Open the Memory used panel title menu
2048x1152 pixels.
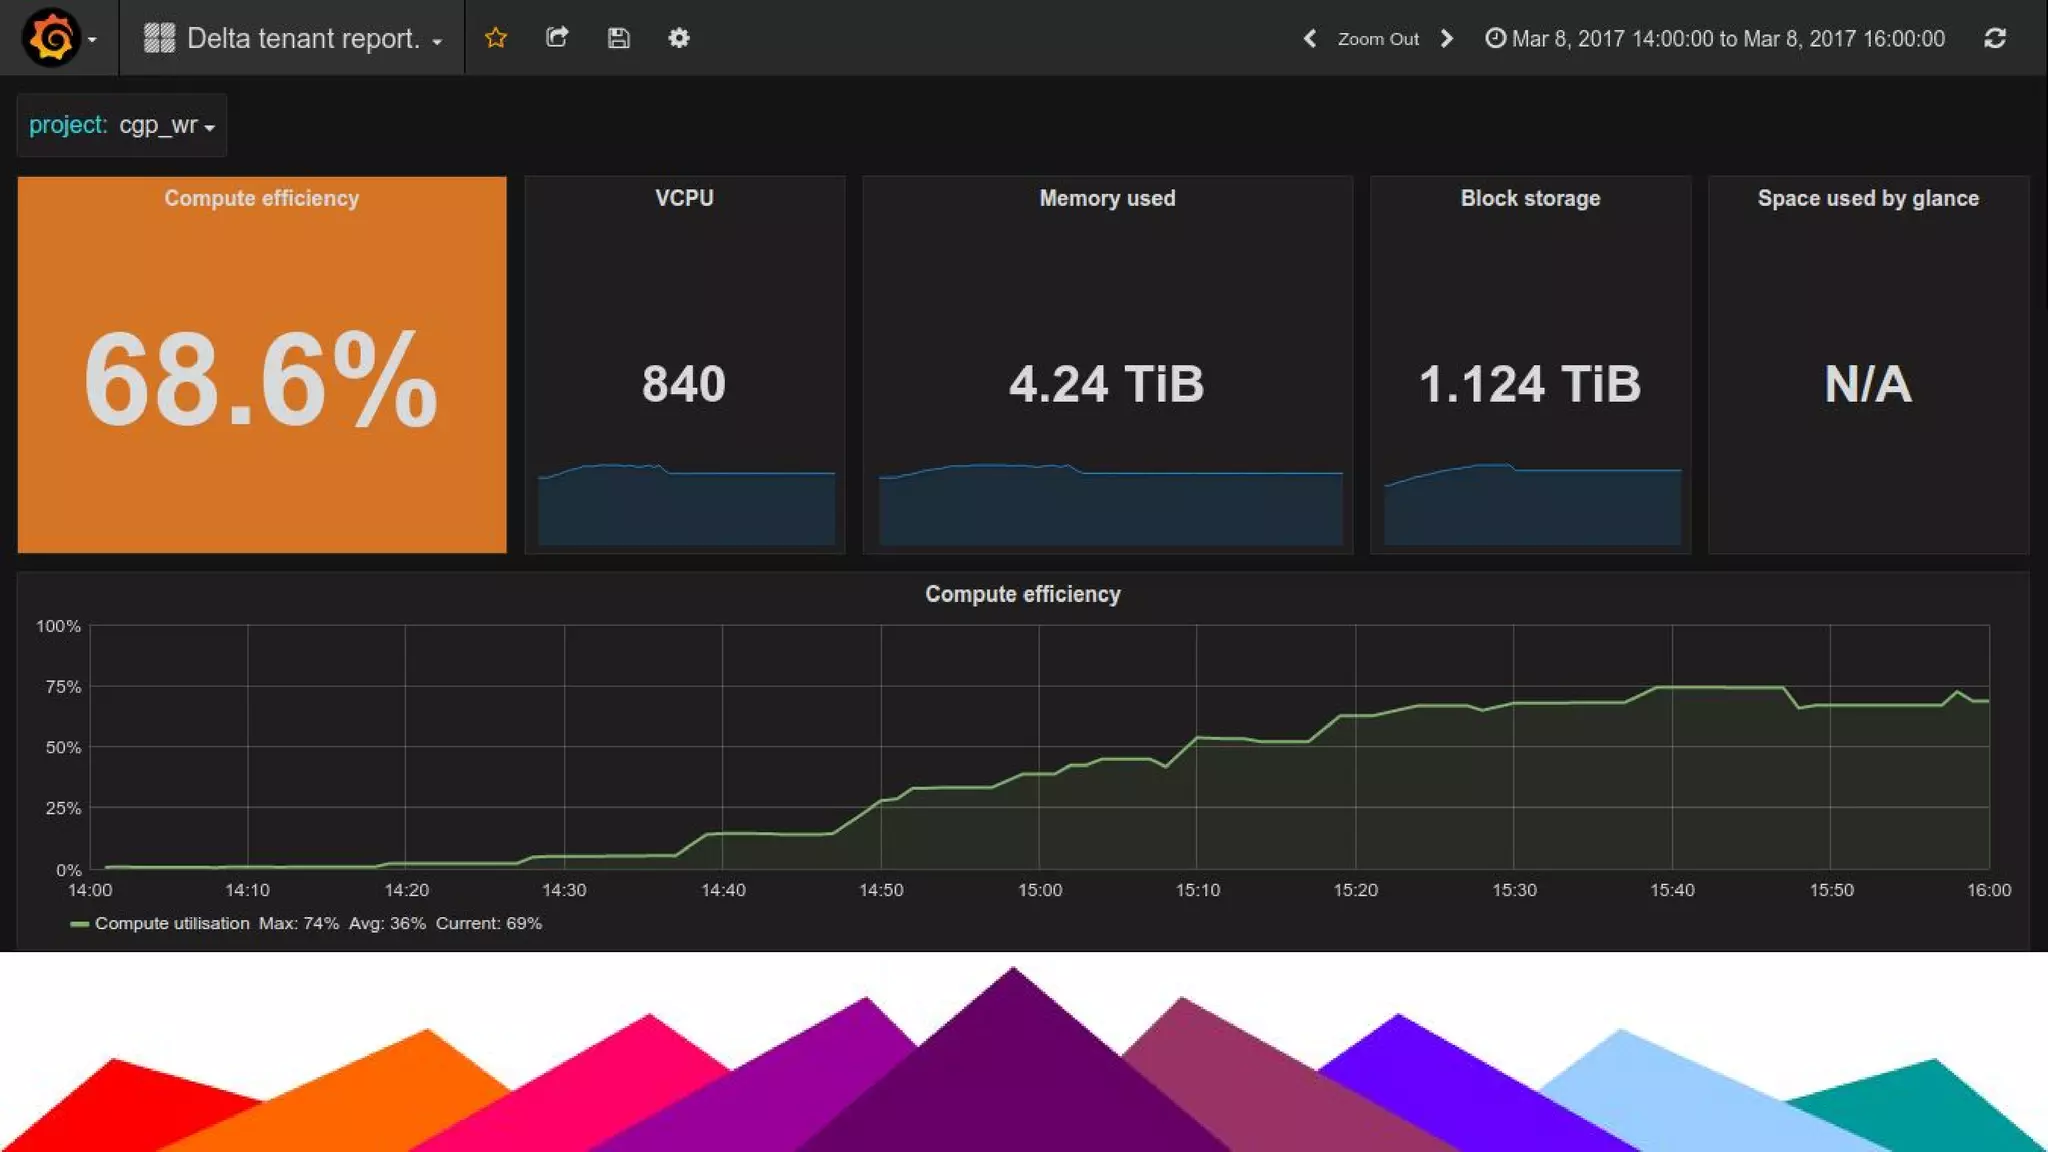[x=1107, y=198]
